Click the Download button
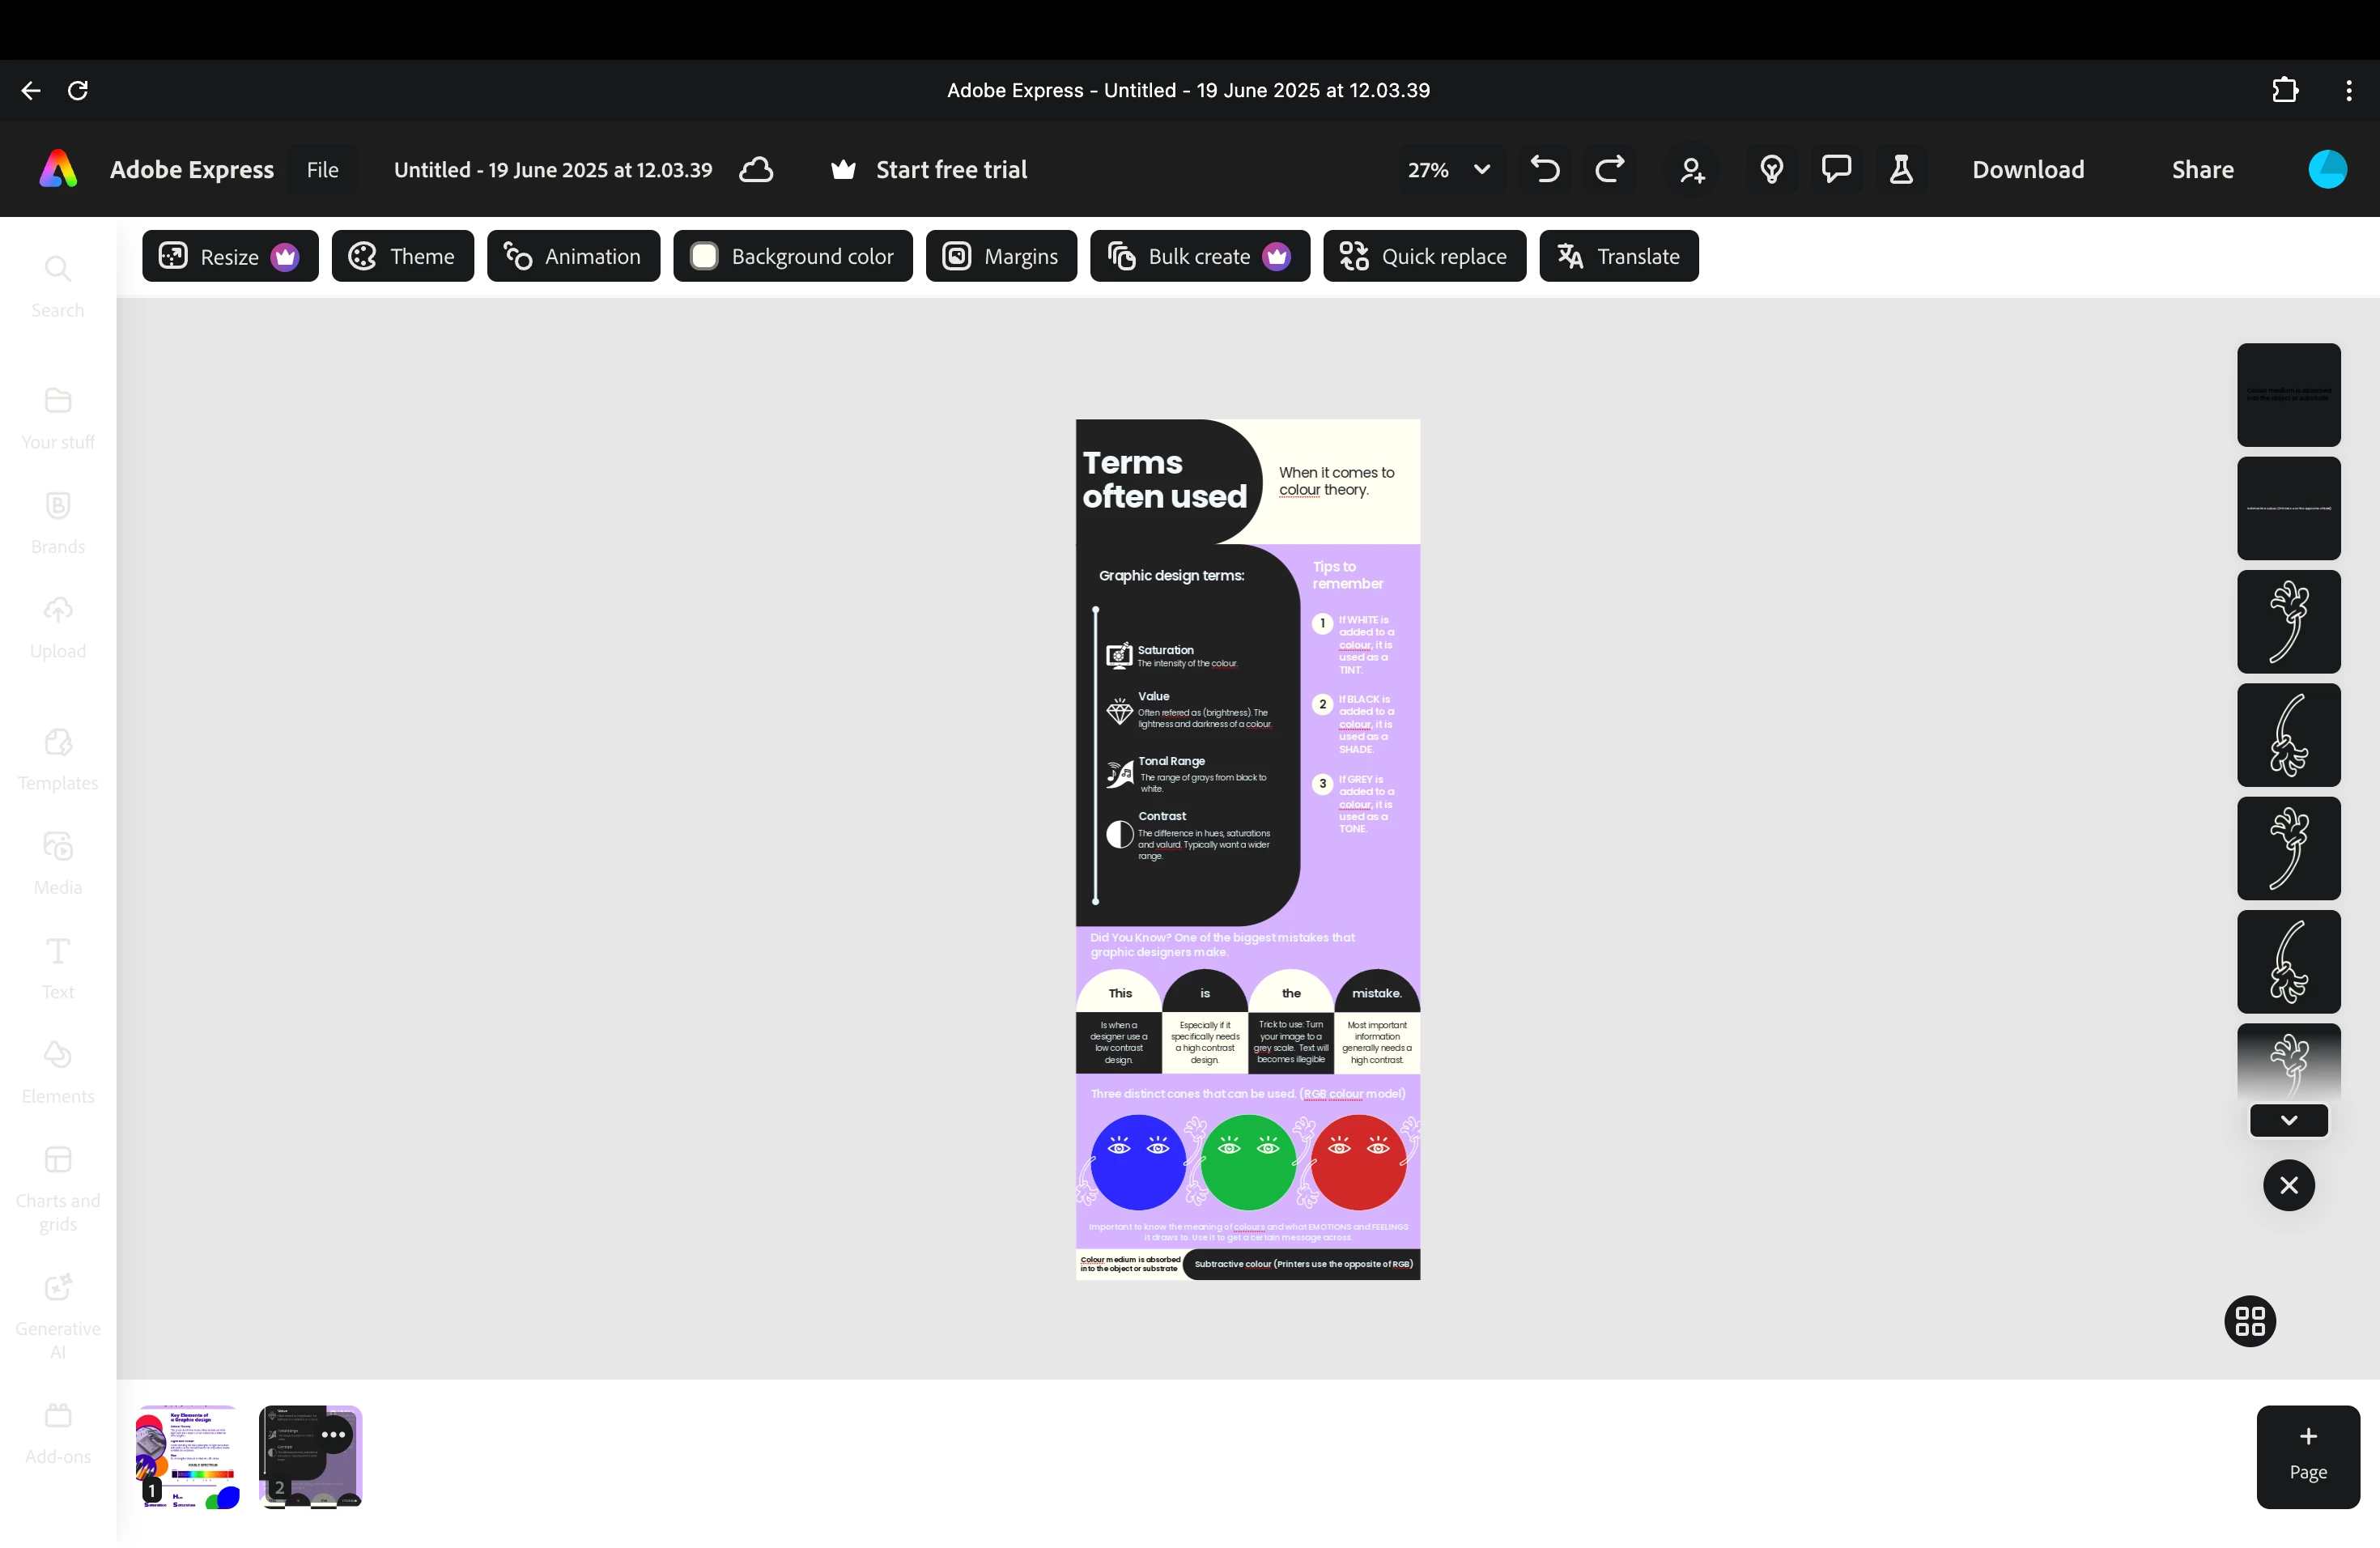This screenshot has height=1548, width=2380. (x=2027, y=170)
